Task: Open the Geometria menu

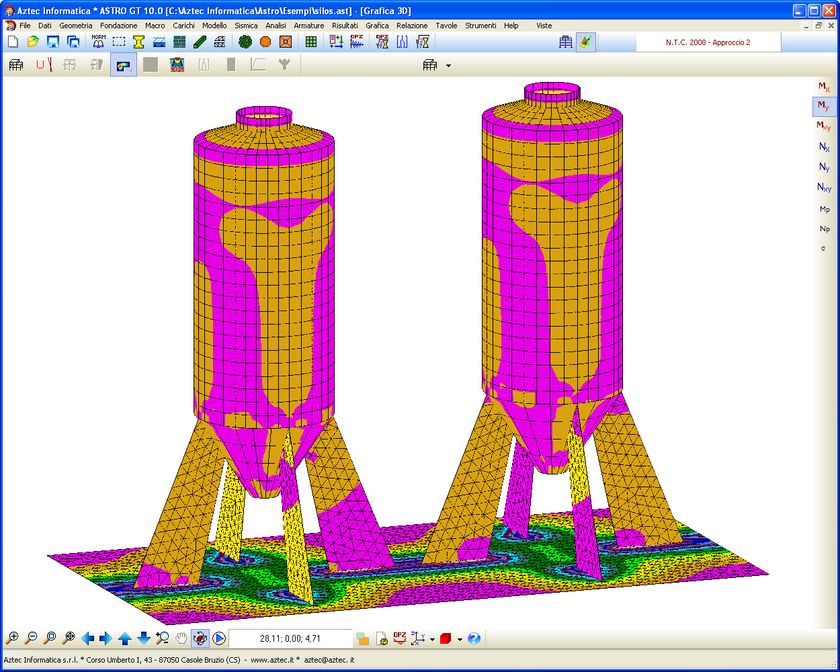Action: click(76, 25)
